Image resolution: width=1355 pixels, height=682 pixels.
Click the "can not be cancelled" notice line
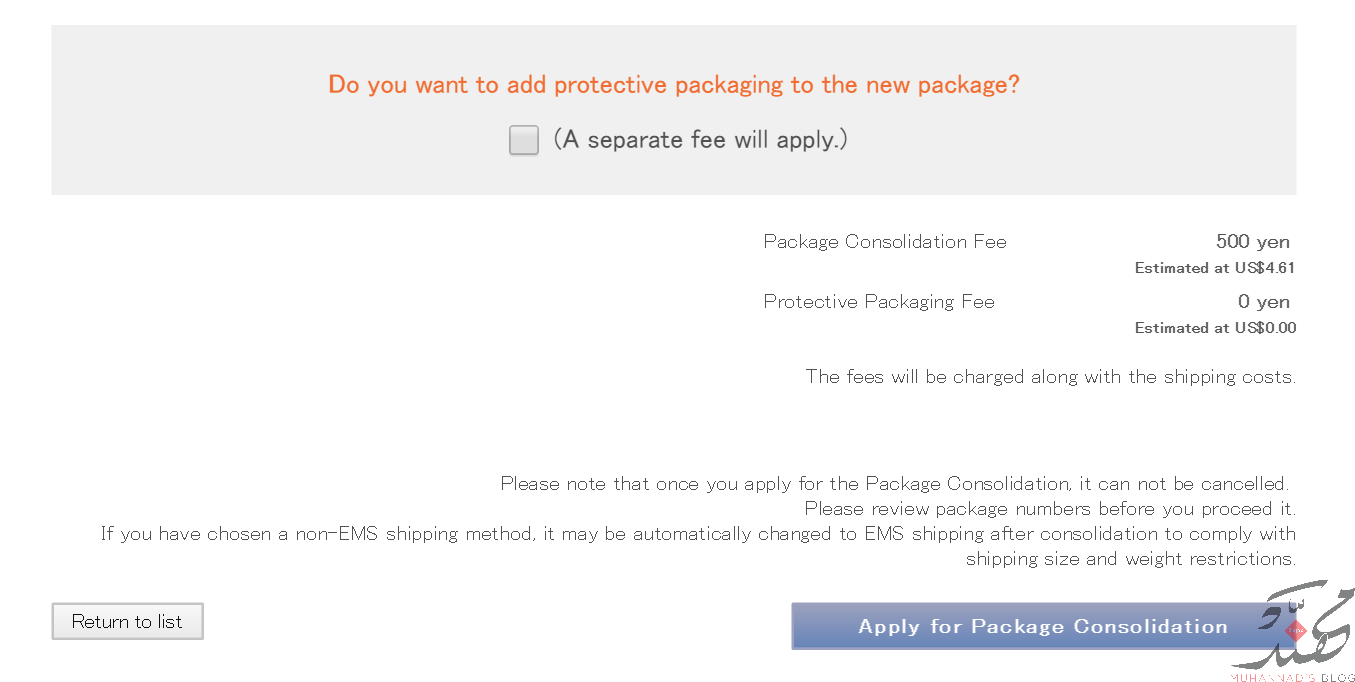click(893, 484)
